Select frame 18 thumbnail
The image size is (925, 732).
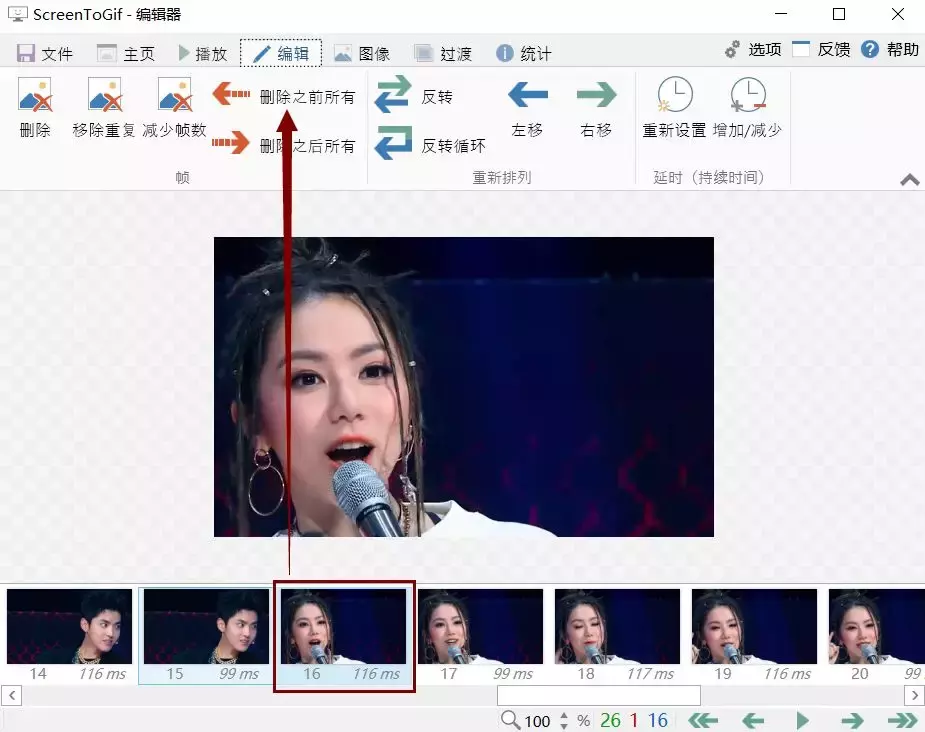[617, 626]
